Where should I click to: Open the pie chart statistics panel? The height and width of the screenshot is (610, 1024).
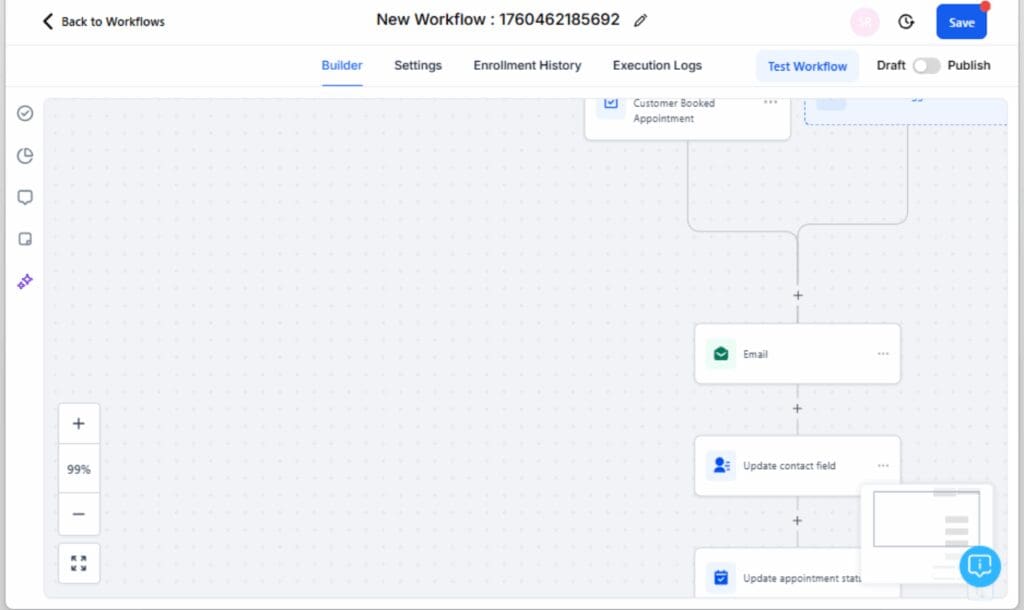(x=25, y=155)
